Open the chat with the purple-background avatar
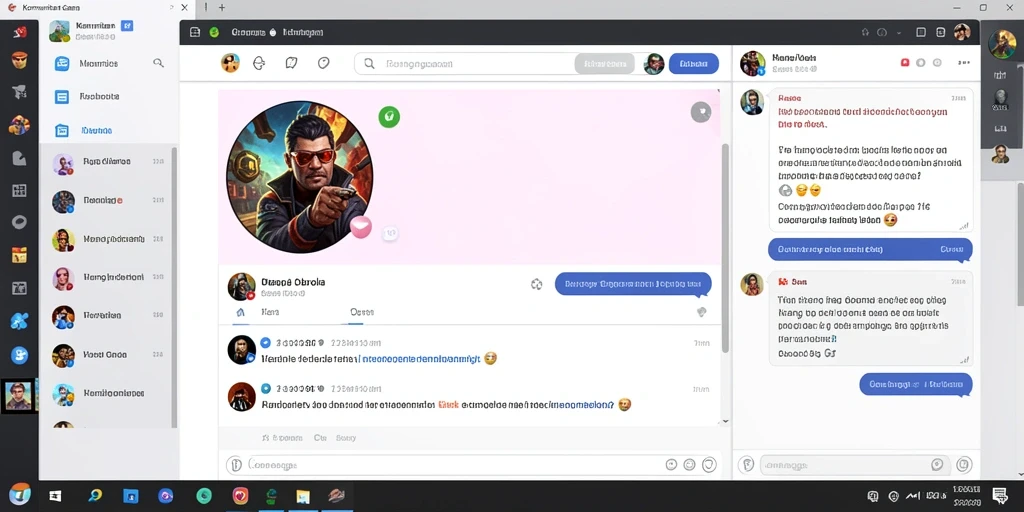 coord(108,162)
